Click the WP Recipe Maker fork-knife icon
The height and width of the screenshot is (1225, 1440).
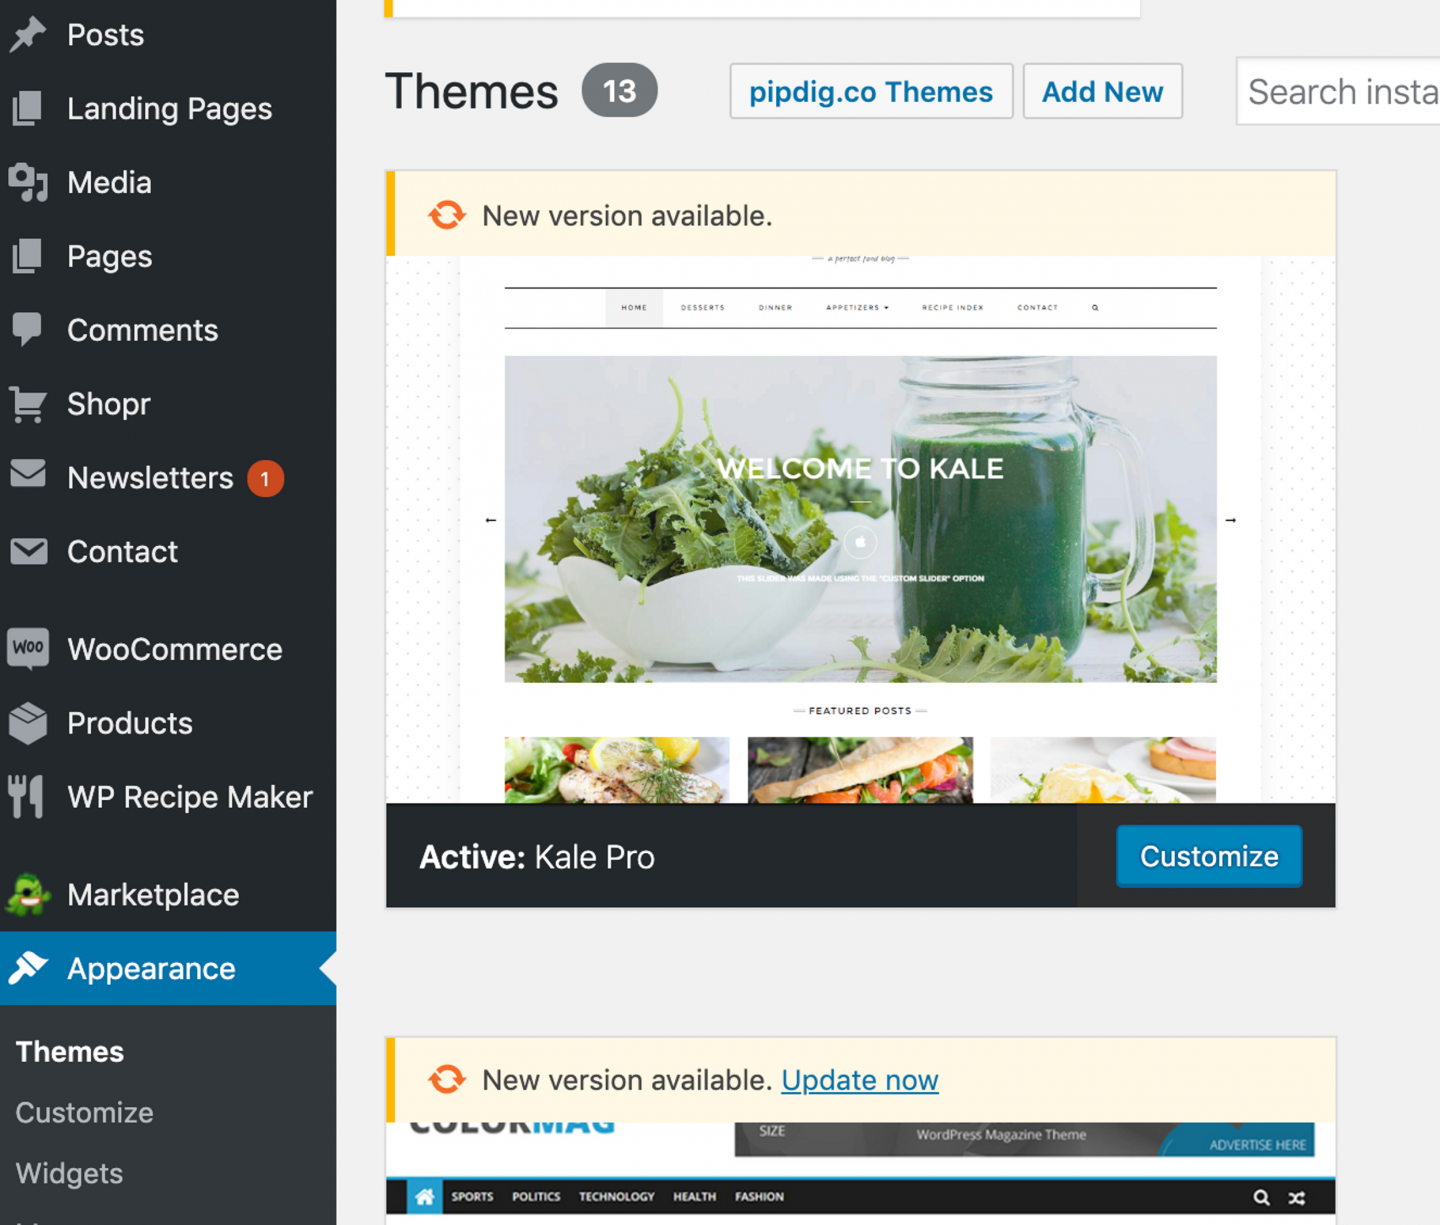[26, 797]
